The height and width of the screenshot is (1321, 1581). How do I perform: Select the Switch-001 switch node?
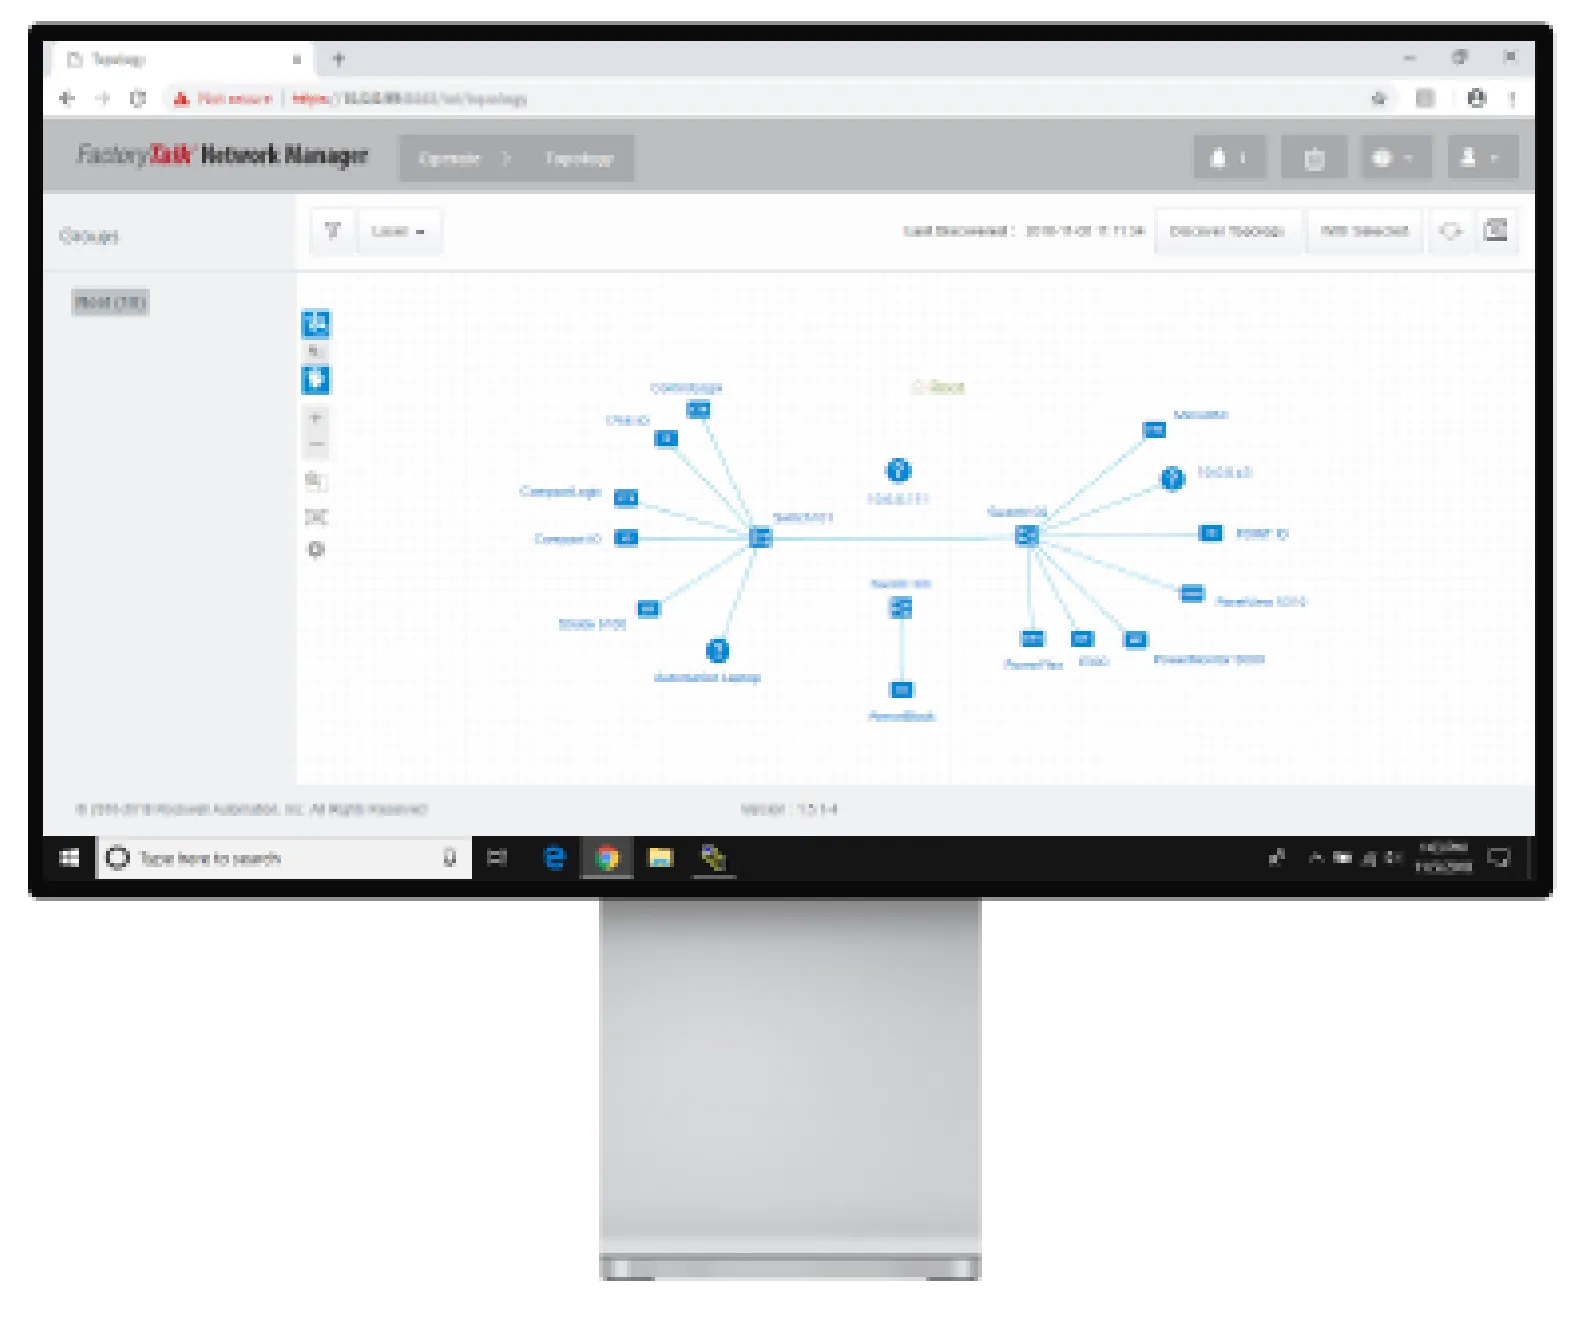tap(760, 538)
